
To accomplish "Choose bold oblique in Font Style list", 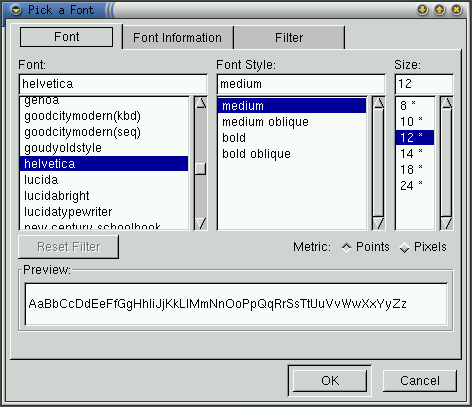I will point(256,154).
